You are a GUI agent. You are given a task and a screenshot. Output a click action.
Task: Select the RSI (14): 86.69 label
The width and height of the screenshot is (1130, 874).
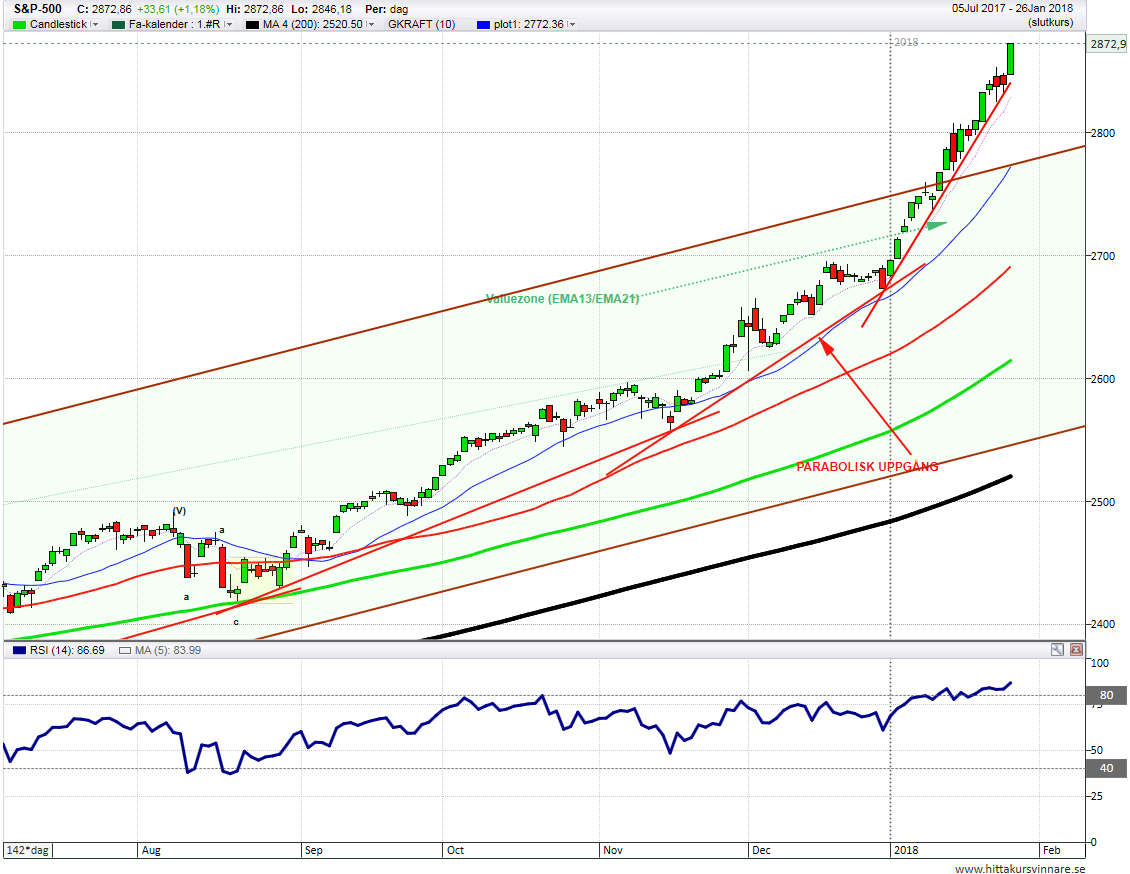point(67,650)
